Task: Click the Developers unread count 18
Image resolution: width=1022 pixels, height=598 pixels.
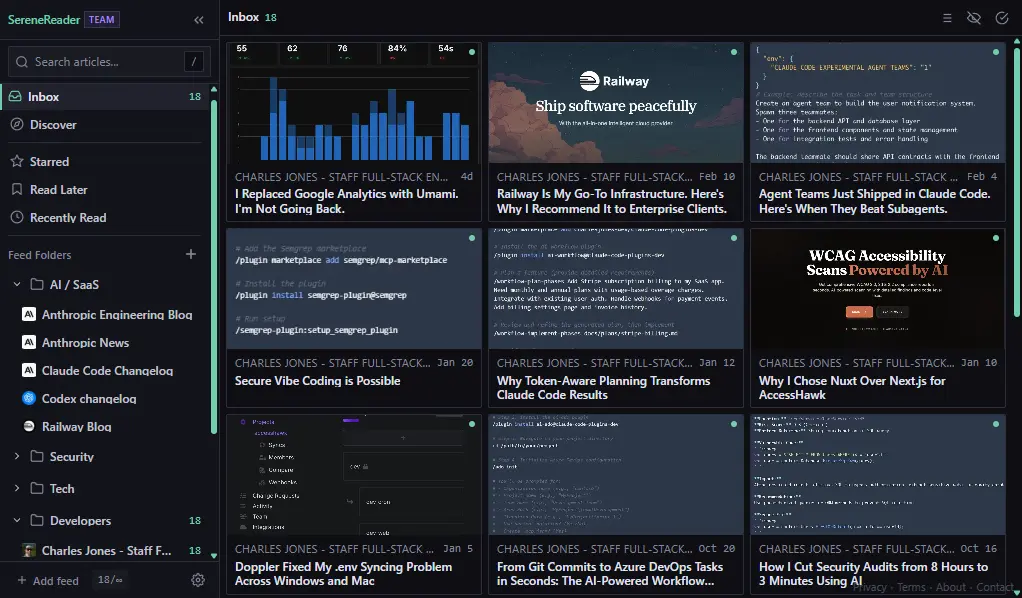Action: pyautogui.click(x=195, y=520)
